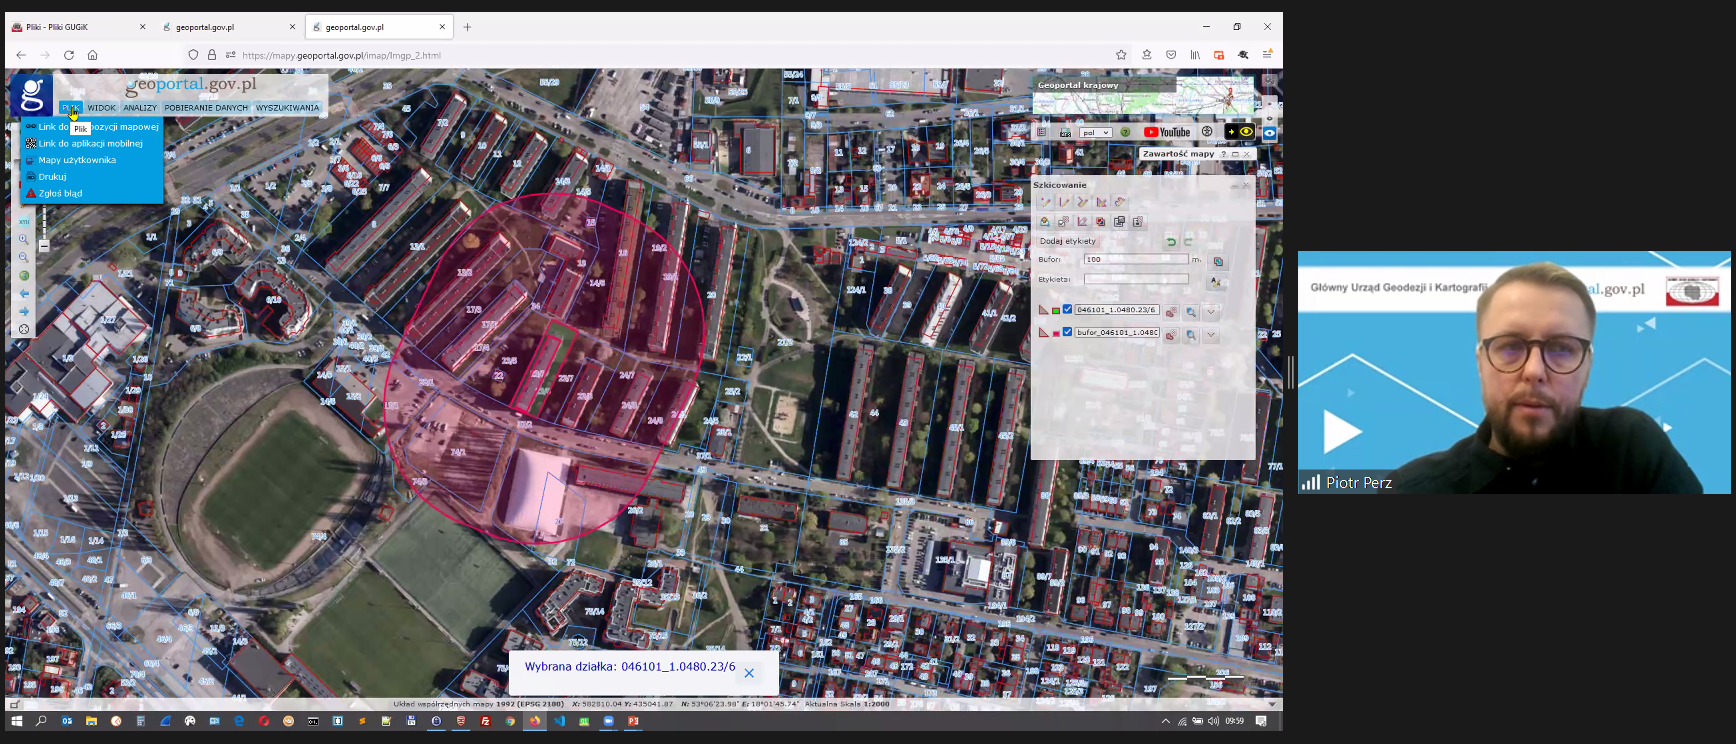Click the buffer generate icon beside Bufor field
Viewport: 1736px width, 744px height.
[1217, 261]
